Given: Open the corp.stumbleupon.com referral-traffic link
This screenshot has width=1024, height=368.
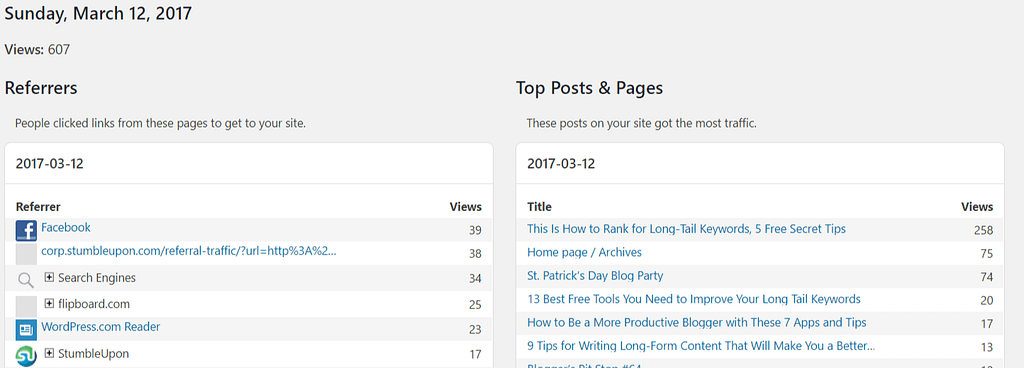Looking at the screenshot, I should tap(189, 251).
